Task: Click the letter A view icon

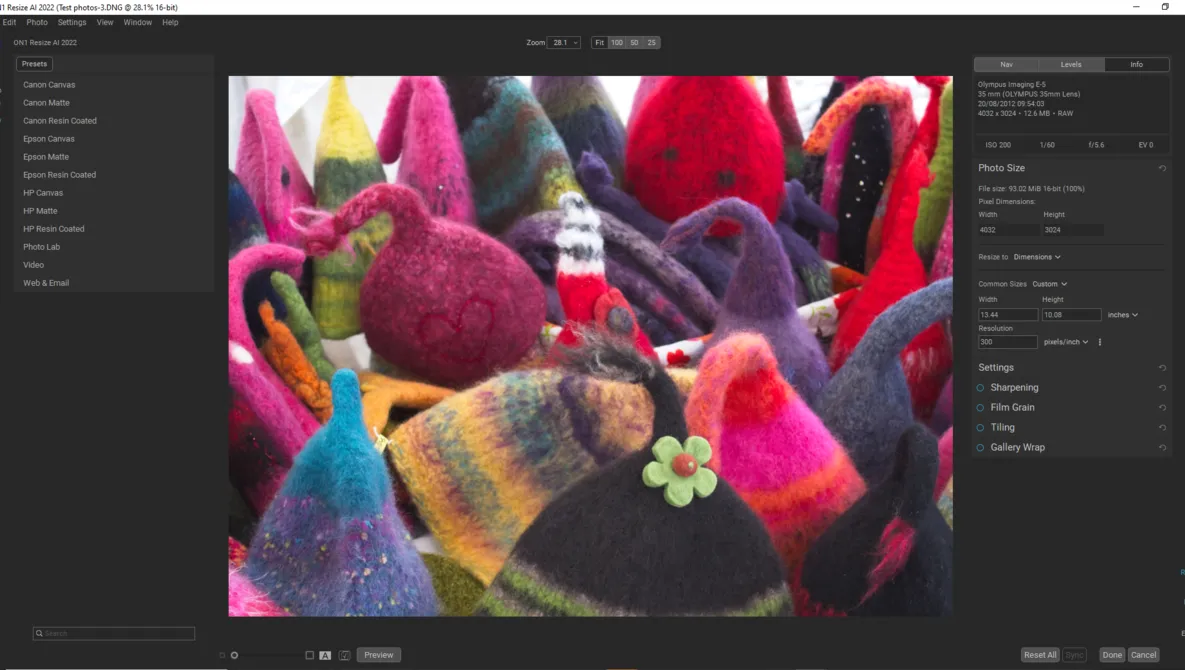Action: 325,656
